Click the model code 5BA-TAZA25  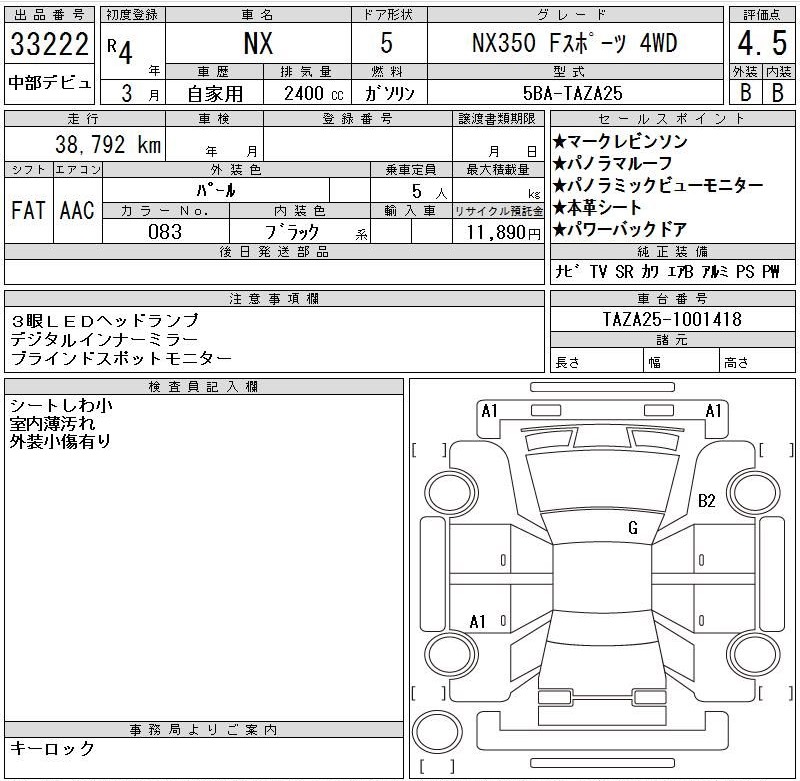click(574, 93)
